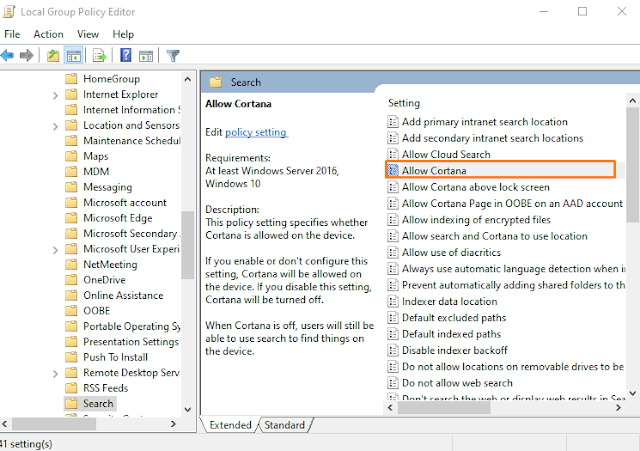Screen dimensions: 640x451
Task: Select the Presentation Settings folder
Action: (131, 342)
